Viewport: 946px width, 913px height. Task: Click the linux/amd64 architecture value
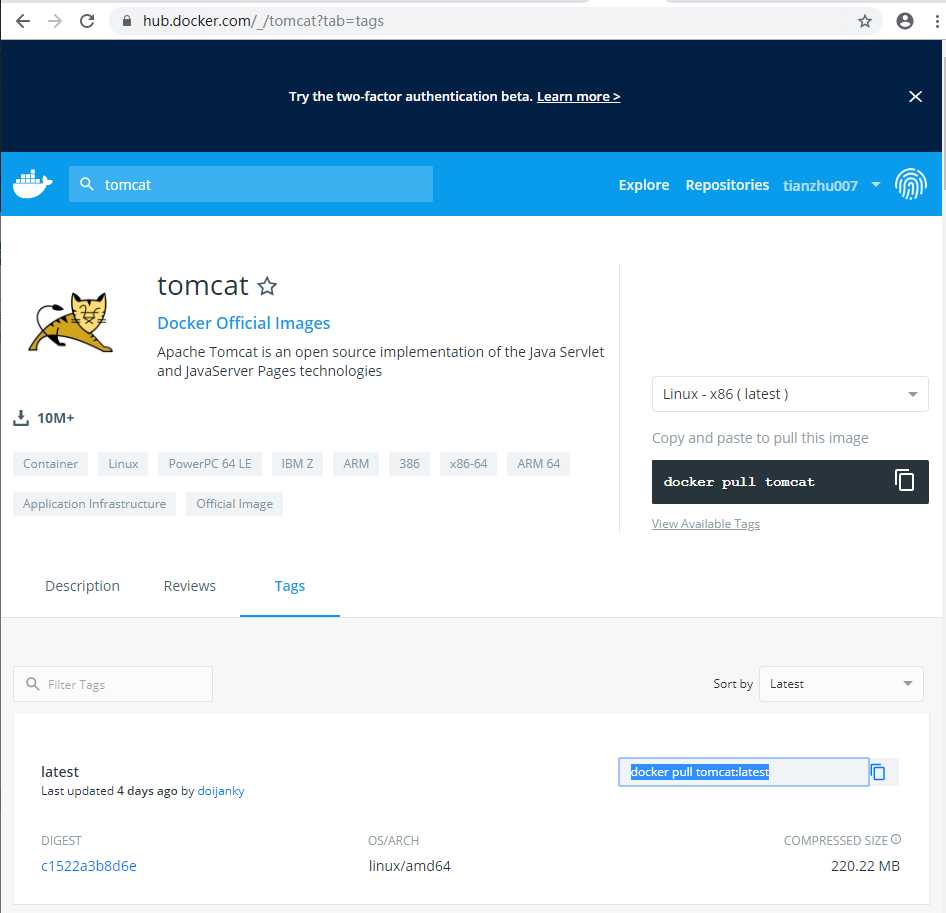[x=410, y=866]
